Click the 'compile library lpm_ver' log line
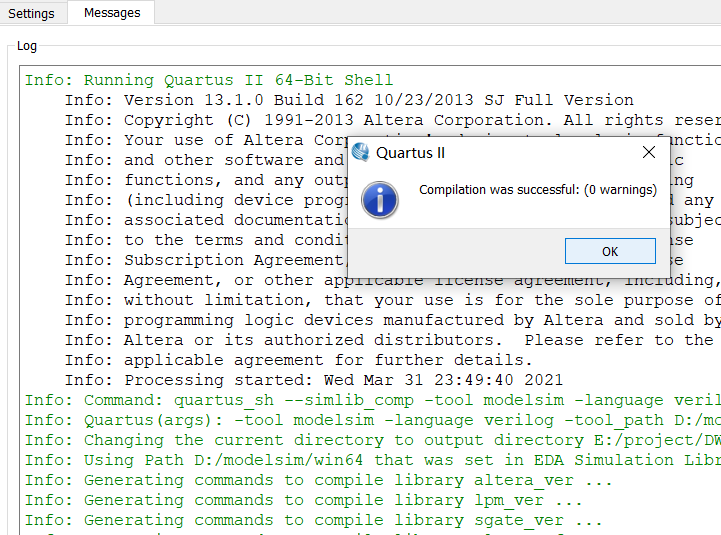This screenshot has height=535, width=721. click(x=303, y=500)
